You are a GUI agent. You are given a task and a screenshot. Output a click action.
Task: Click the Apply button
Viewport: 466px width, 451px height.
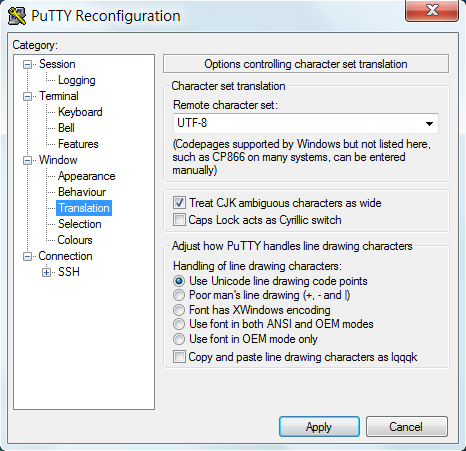tap(319, 426)
